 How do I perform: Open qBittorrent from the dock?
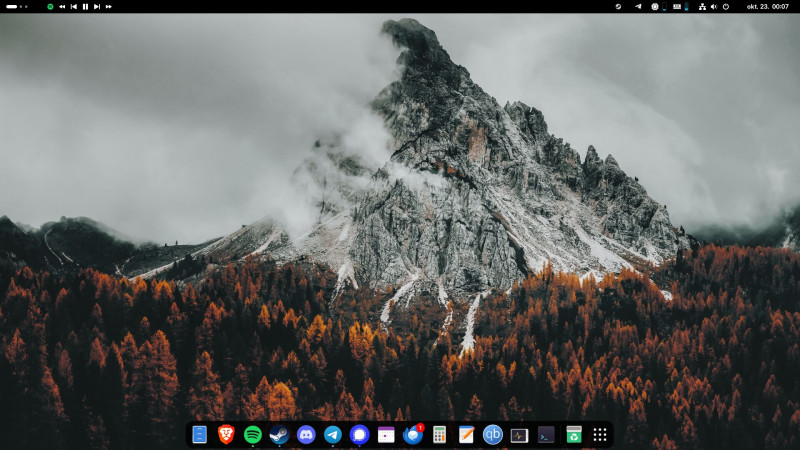tap(493, 435)
